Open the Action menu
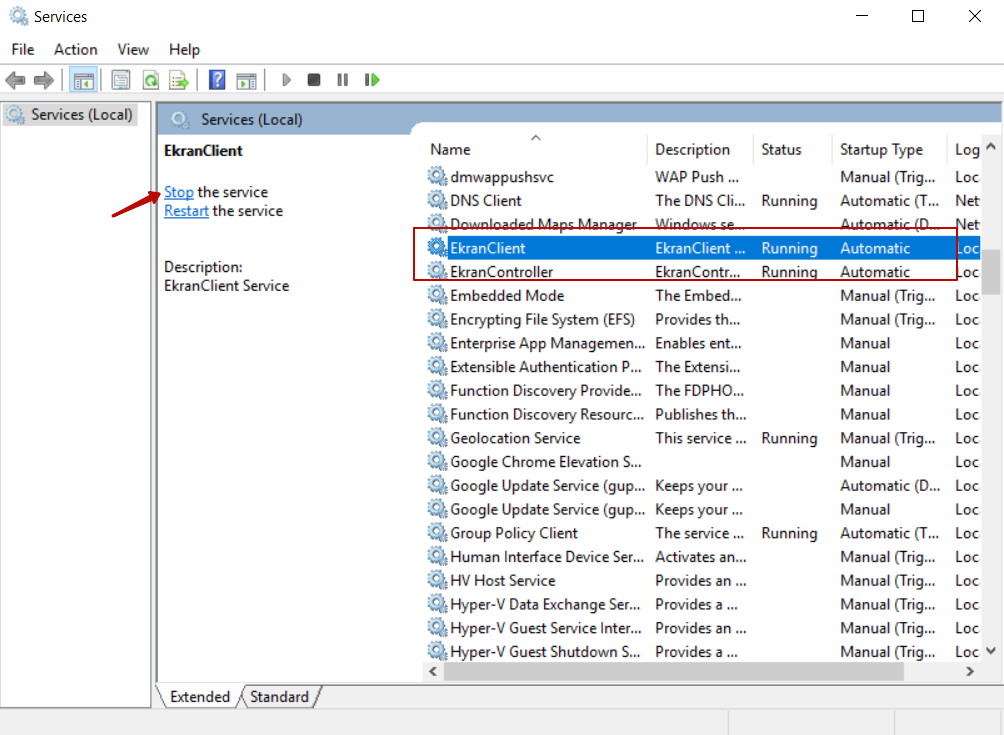 (x=76, y=49)
